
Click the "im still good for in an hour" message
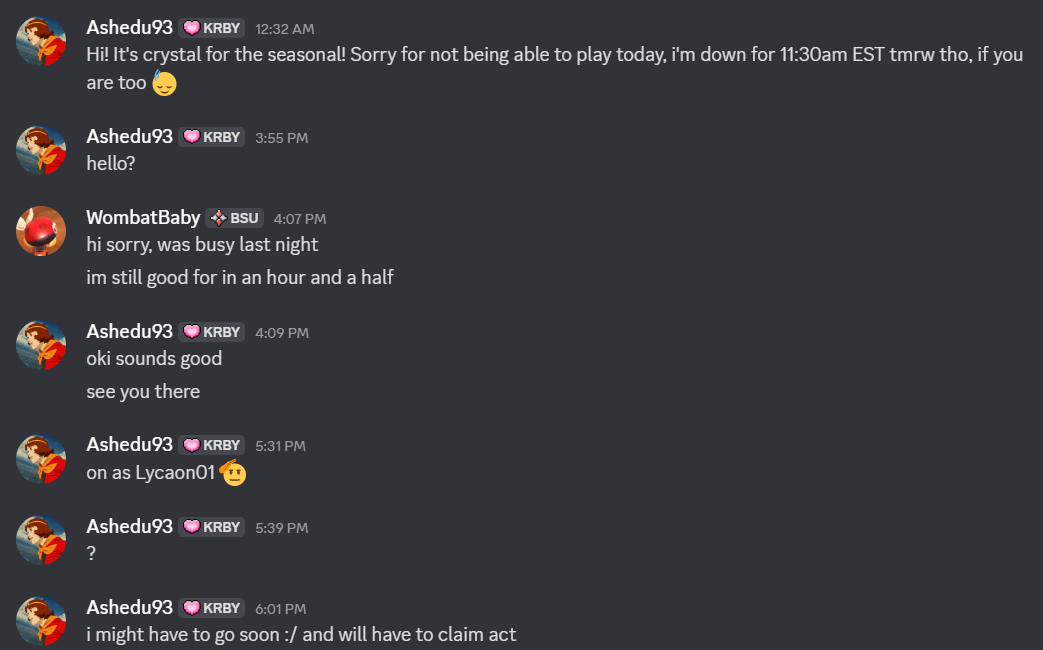pos(240,277)
